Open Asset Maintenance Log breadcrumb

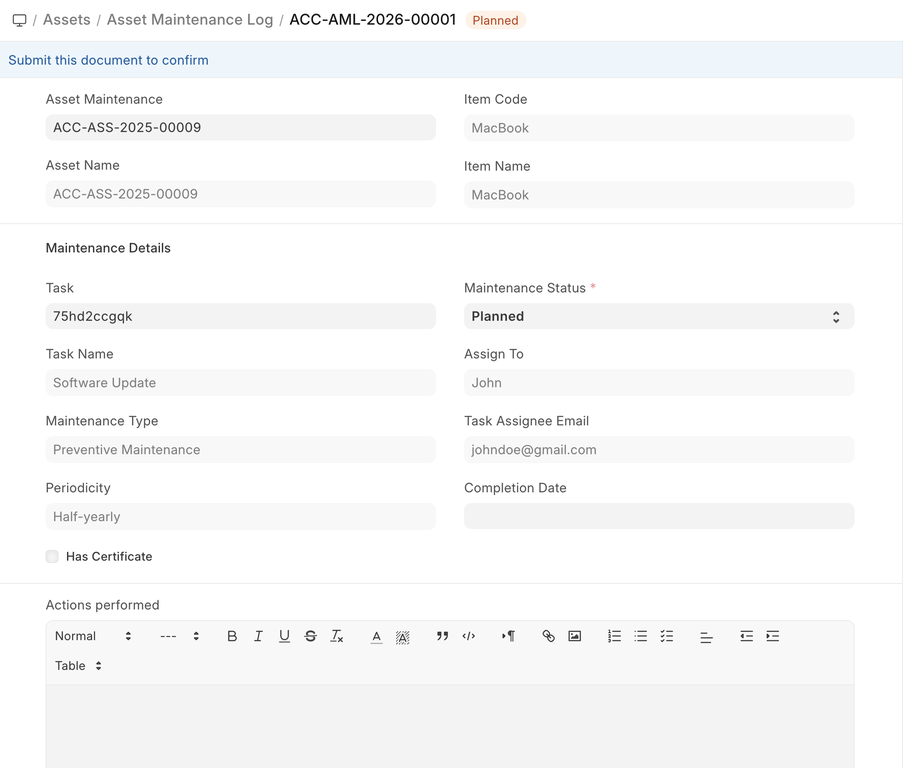[190, 20]
